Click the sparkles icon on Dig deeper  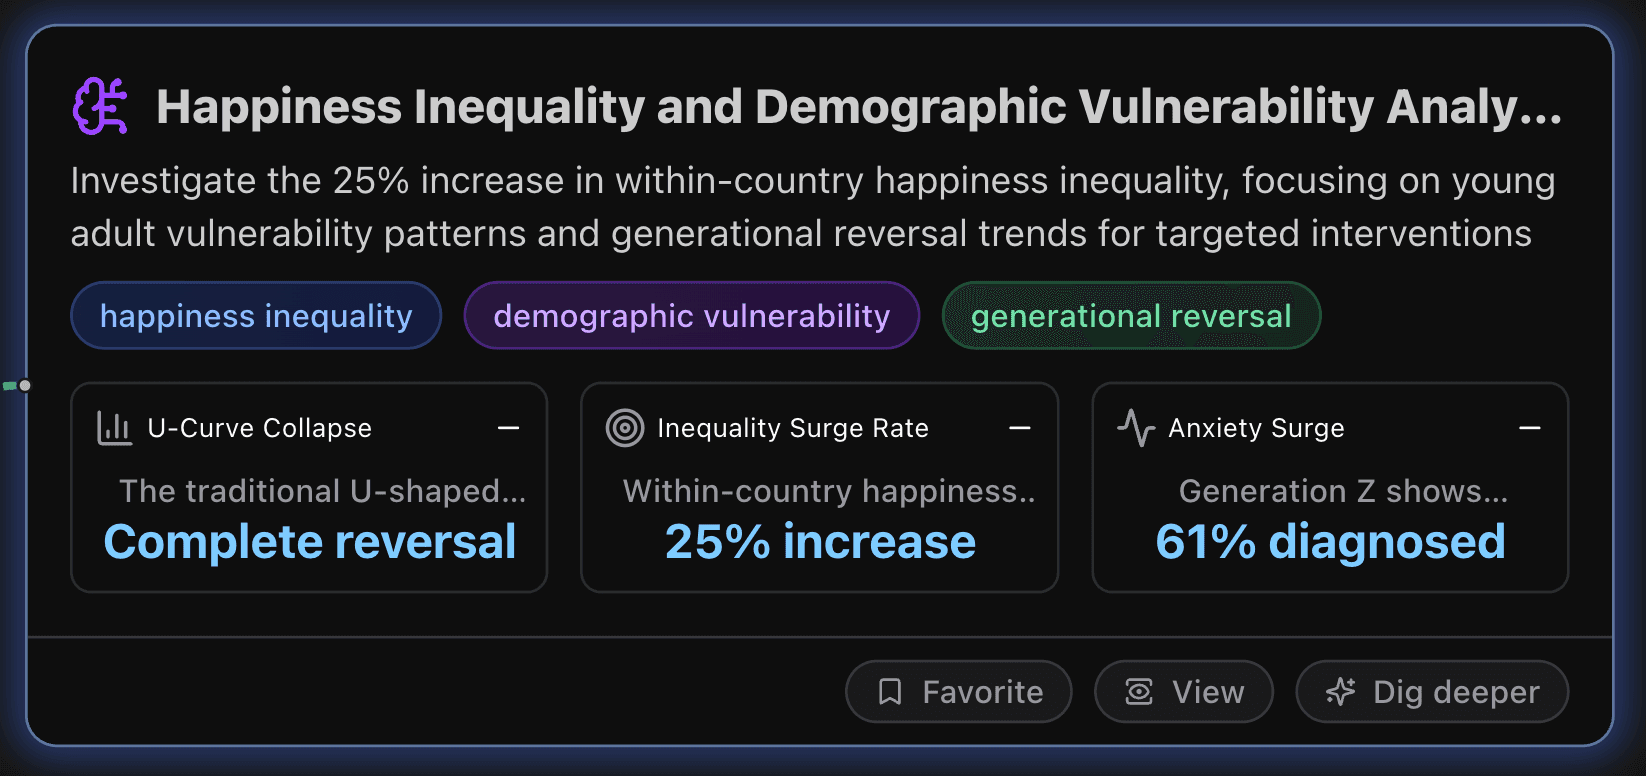click(x=1340, y=691)
